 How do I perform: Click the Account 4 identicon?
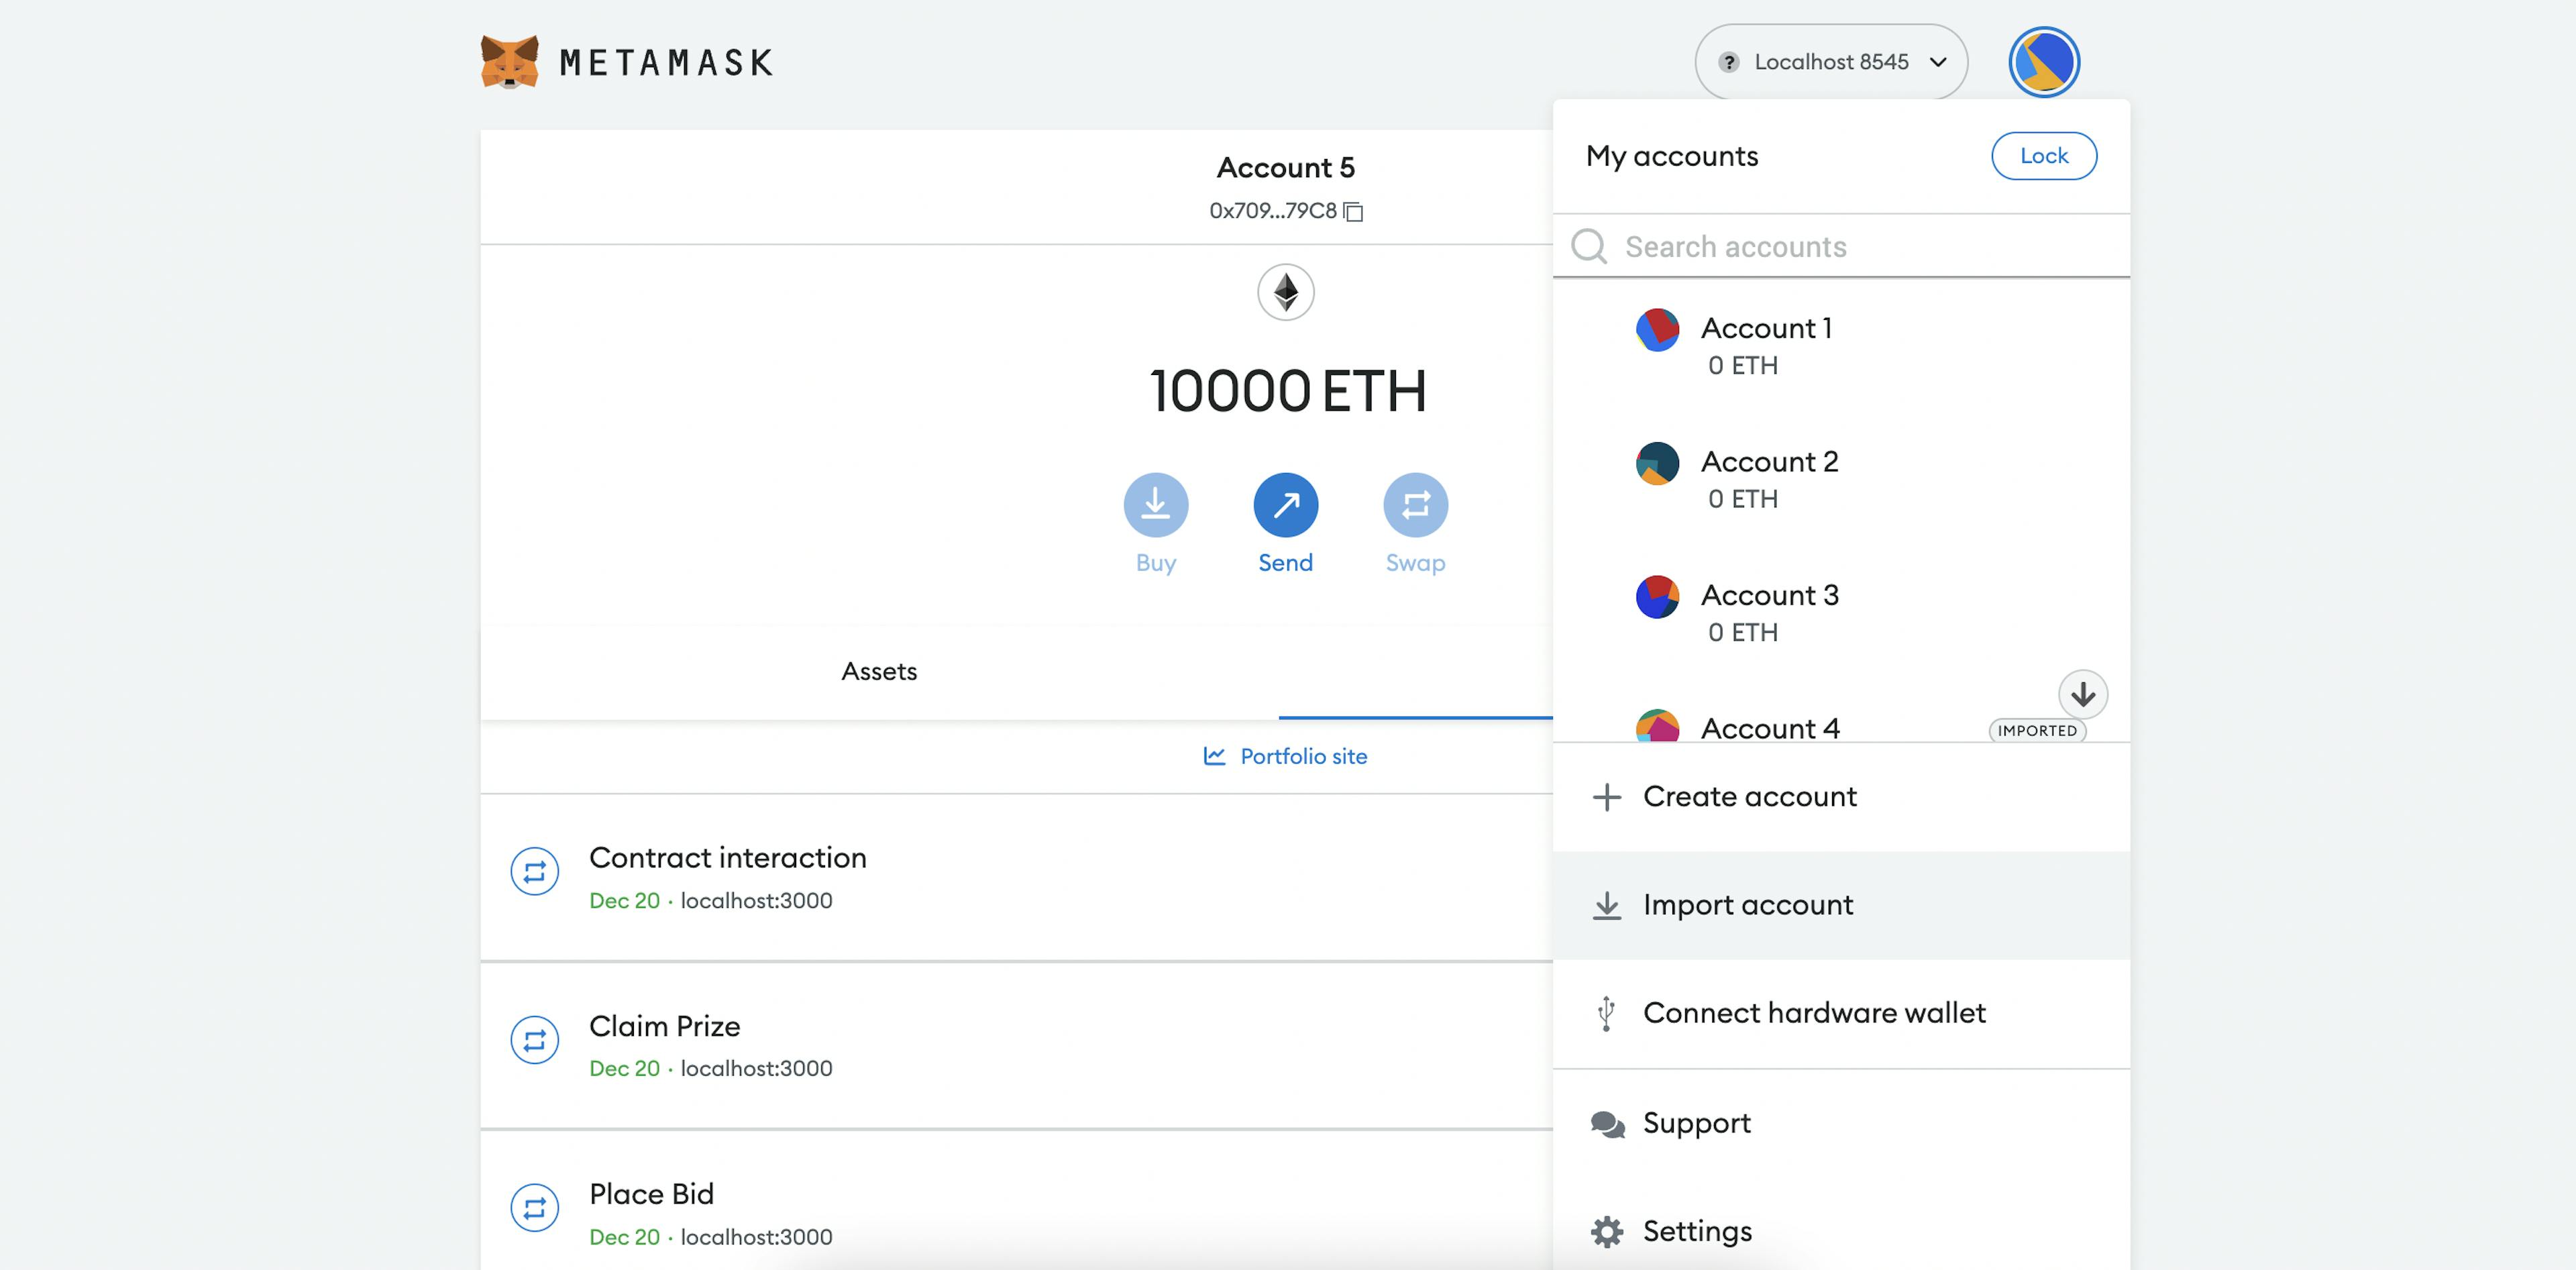click(1657, 726)
